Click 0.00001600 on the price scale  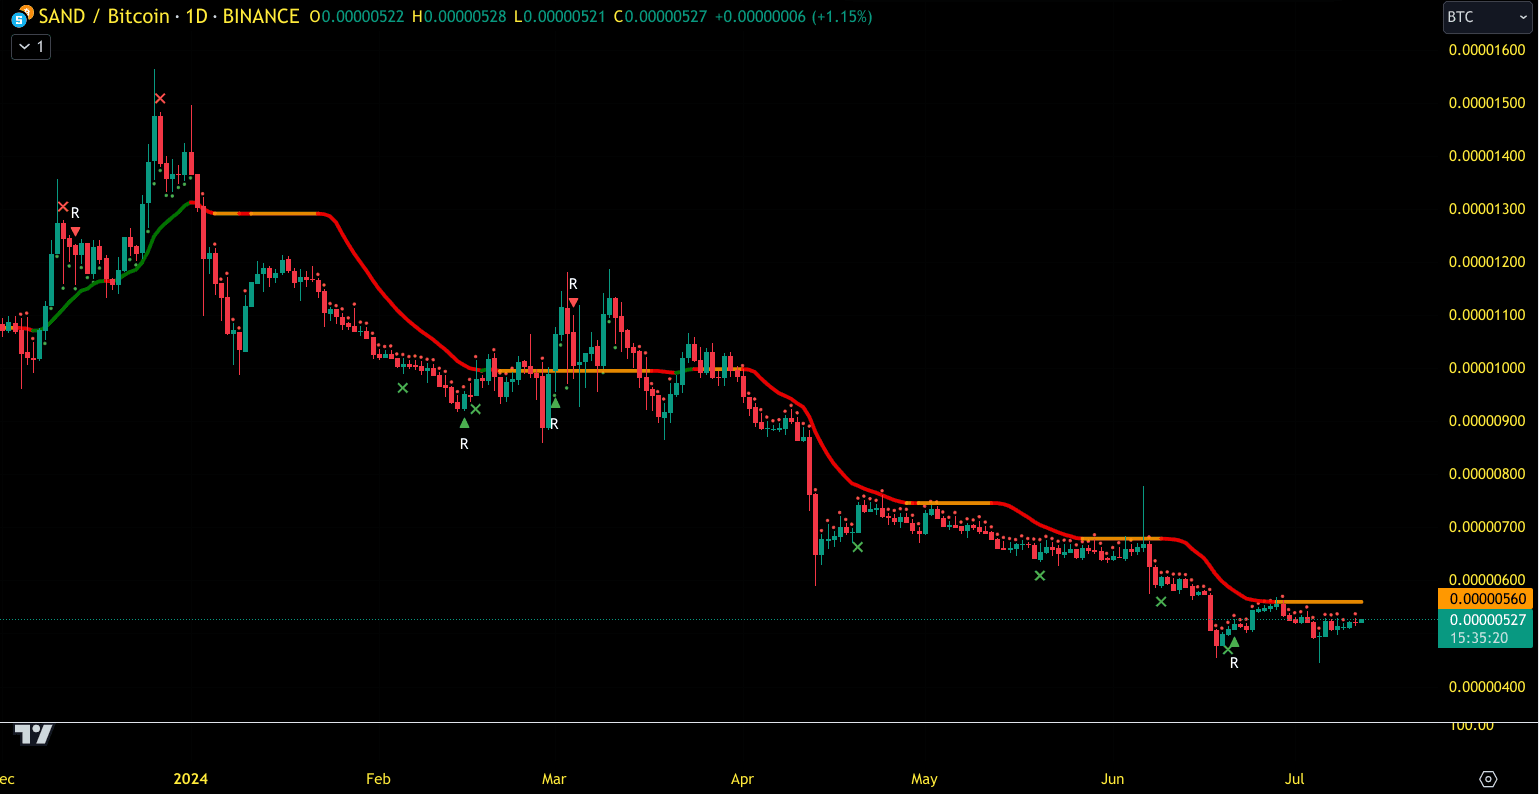1487,50
